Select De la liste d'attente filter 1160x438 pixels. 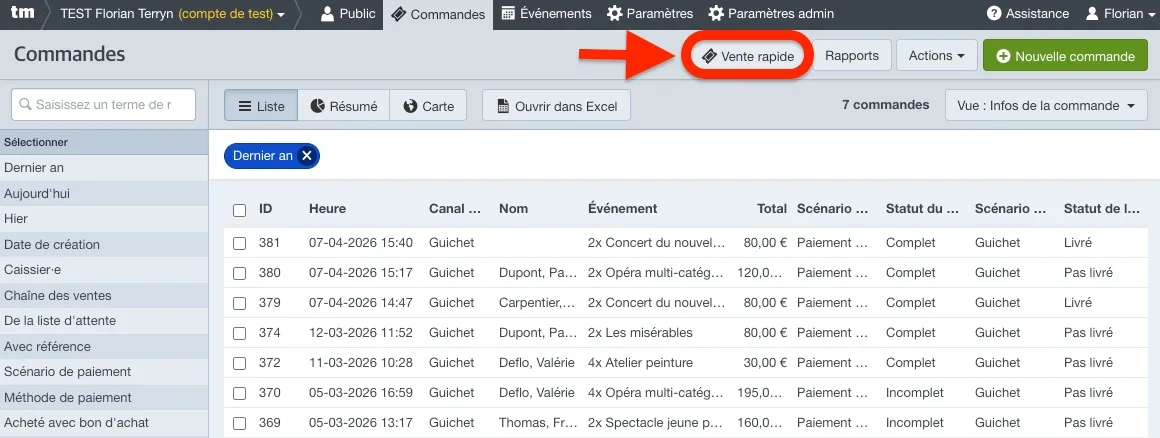coord(104,321)
